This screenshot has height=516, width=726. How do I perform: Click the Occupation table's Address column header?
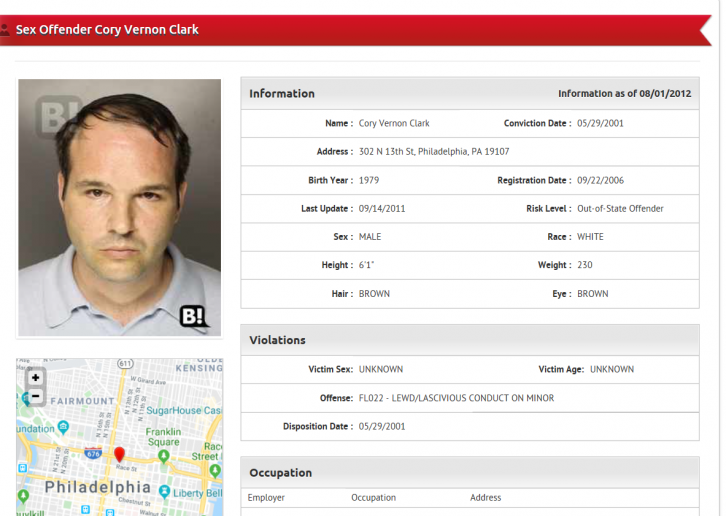click(485, 498)
